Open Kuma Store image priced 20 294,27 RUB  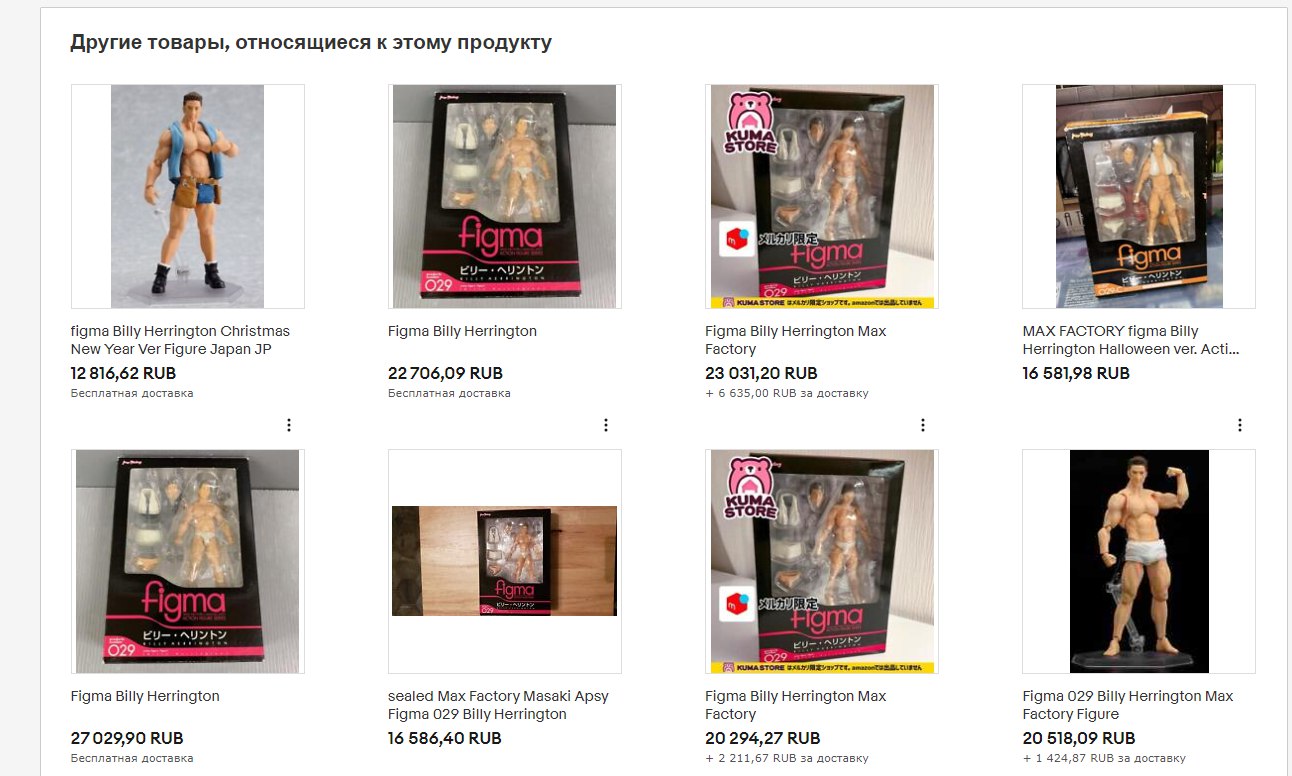click(x=822, y=561)
